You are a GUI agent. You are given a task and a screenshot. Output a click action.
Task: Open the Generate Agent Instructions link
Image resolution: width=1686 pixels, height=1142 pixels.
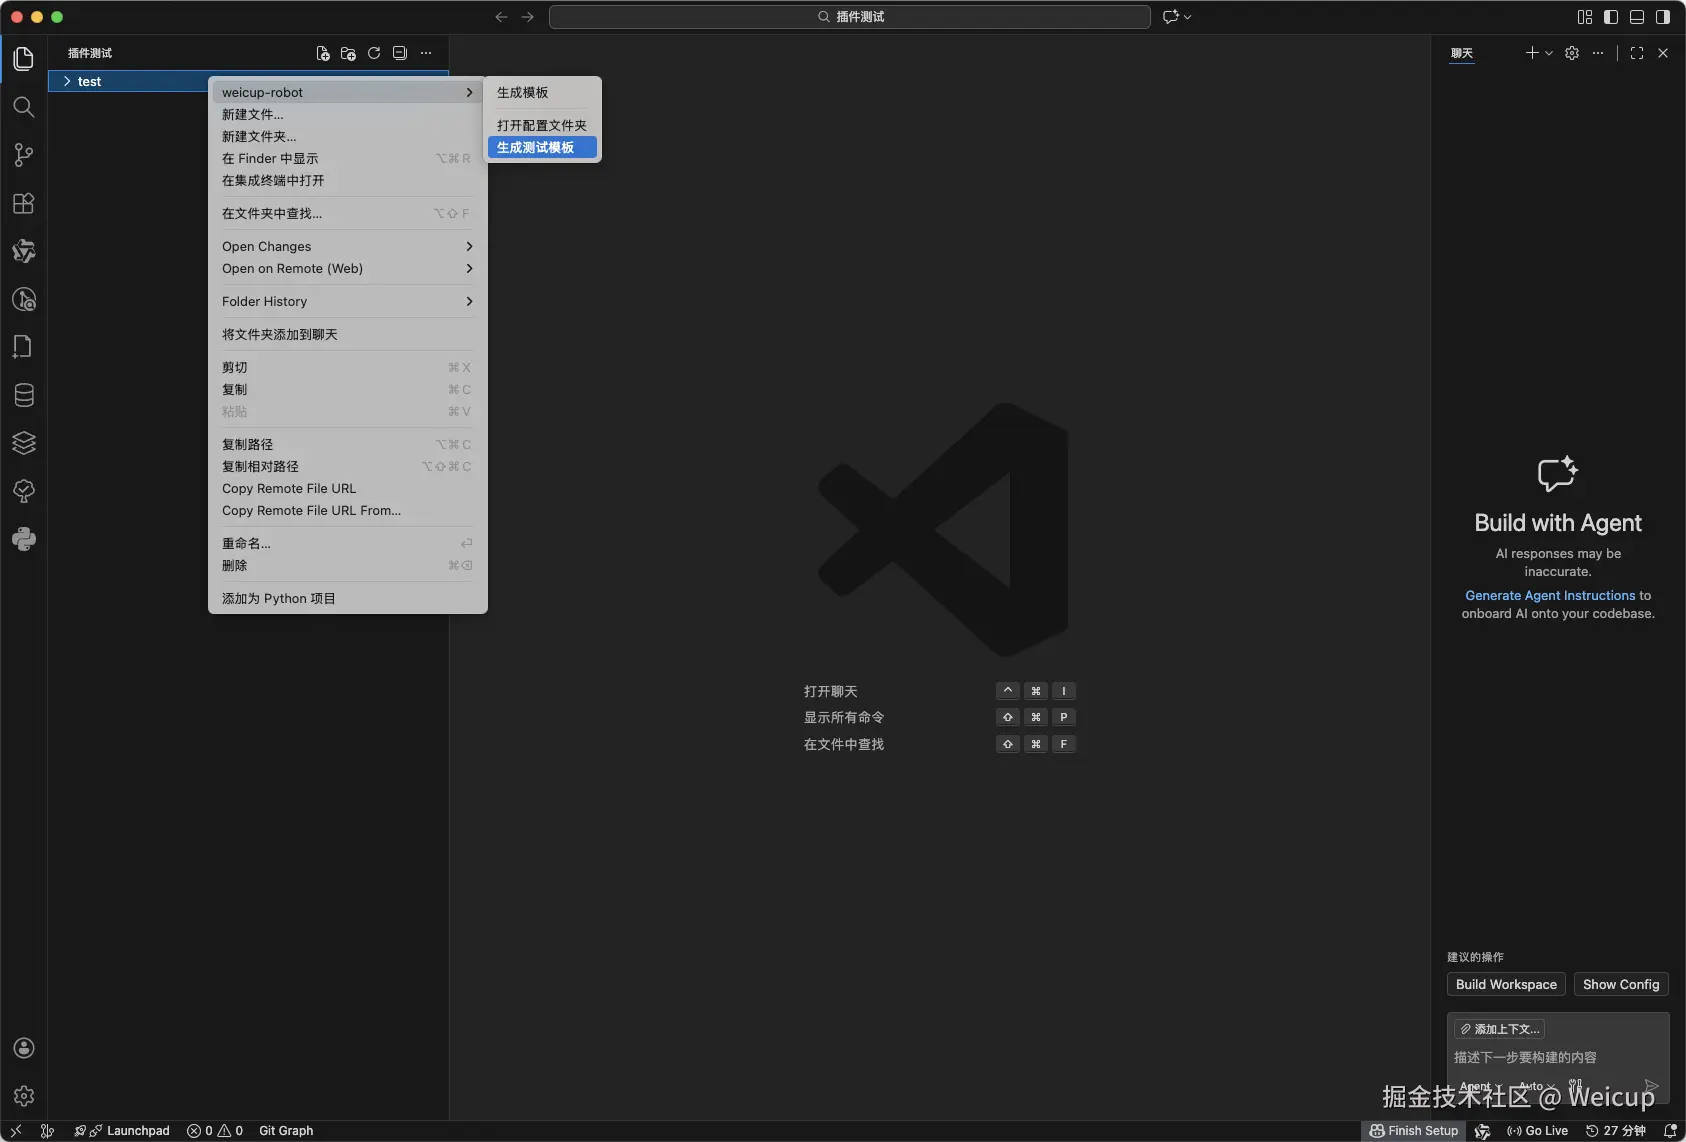tap(1550, 596)
